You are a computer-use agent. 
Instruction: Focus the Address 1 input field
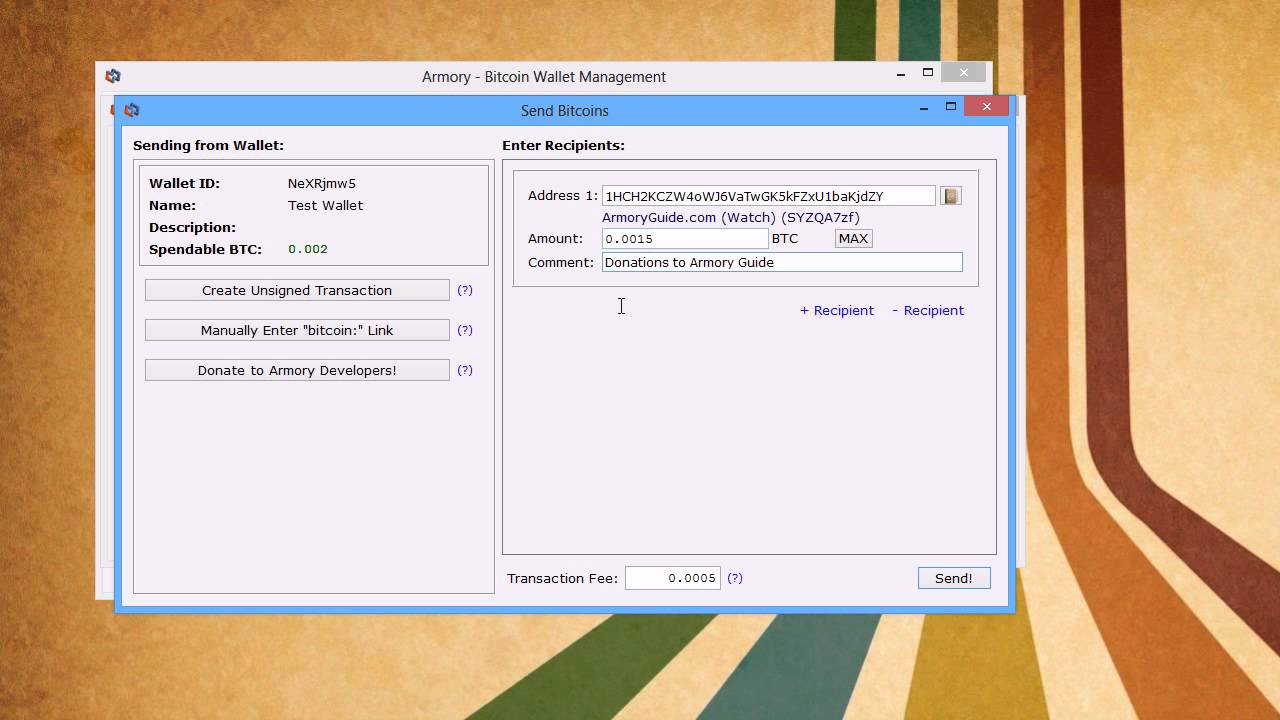click(768, 196)
